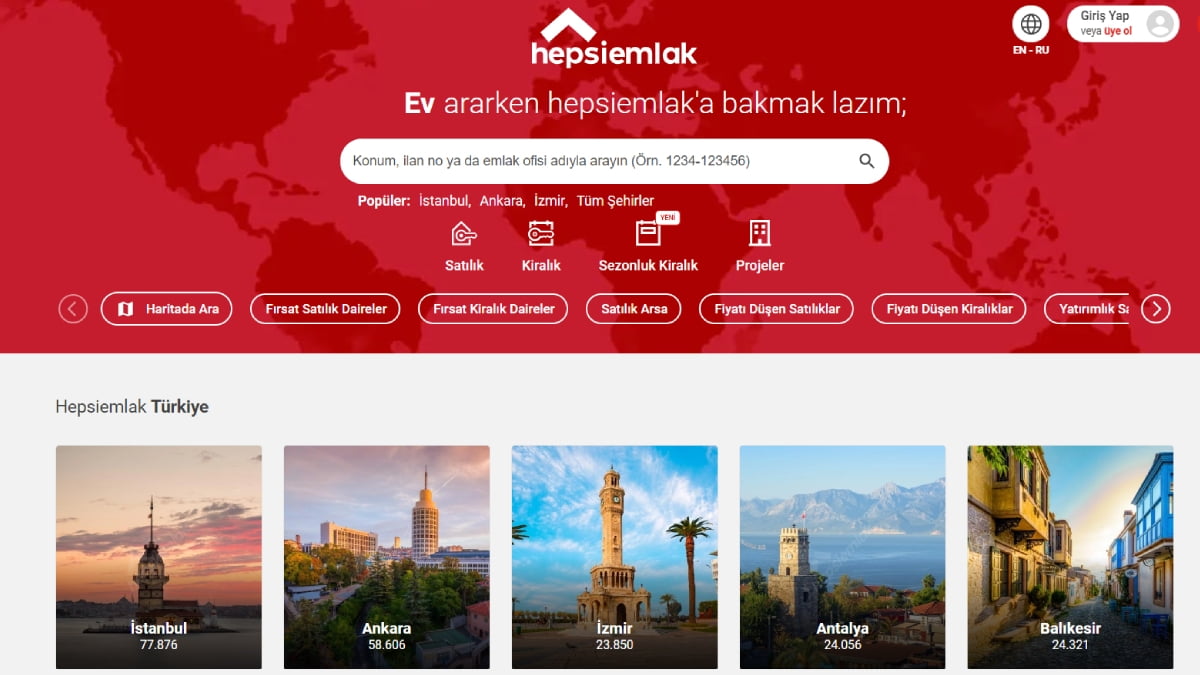Open the globe language selector icon

(x=1031, y=24)
